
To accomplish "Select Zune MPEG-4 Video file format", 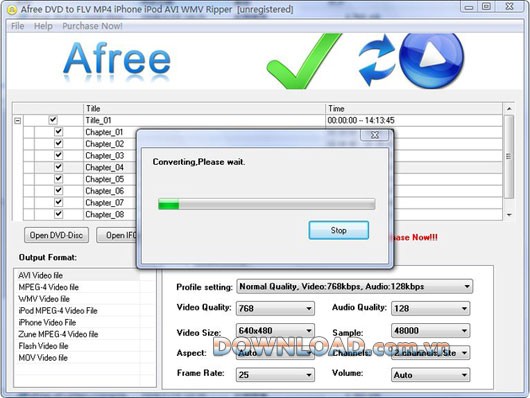I will [x=58, y=334].
